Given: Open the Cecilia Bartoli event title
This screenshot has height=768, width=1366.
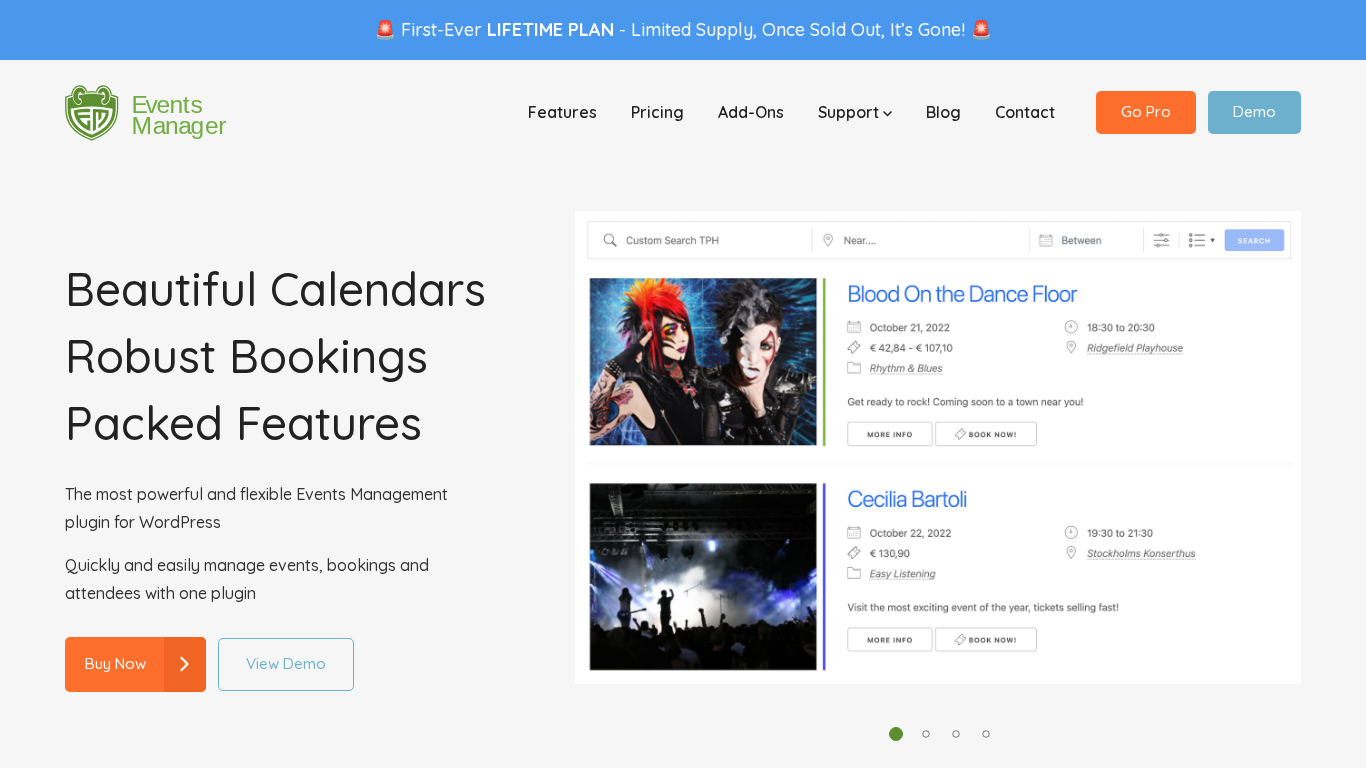Looking at the screenshot, I should pyautogui.click(x=907, y=499).
